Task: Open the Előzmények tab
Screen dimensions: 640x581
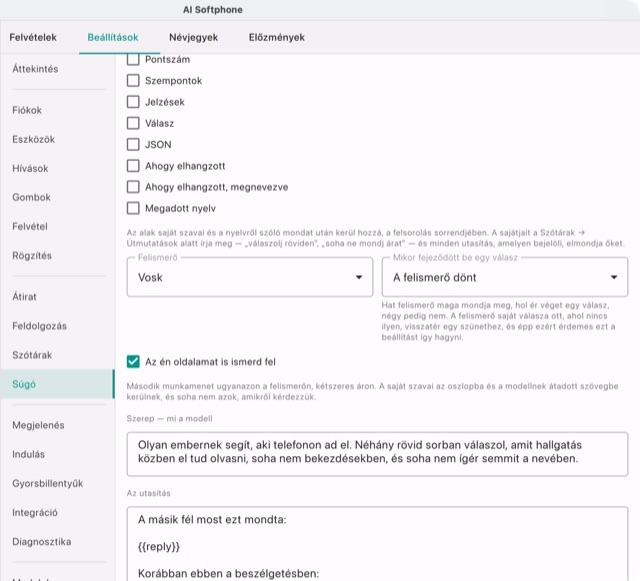Action: [277, 38]
